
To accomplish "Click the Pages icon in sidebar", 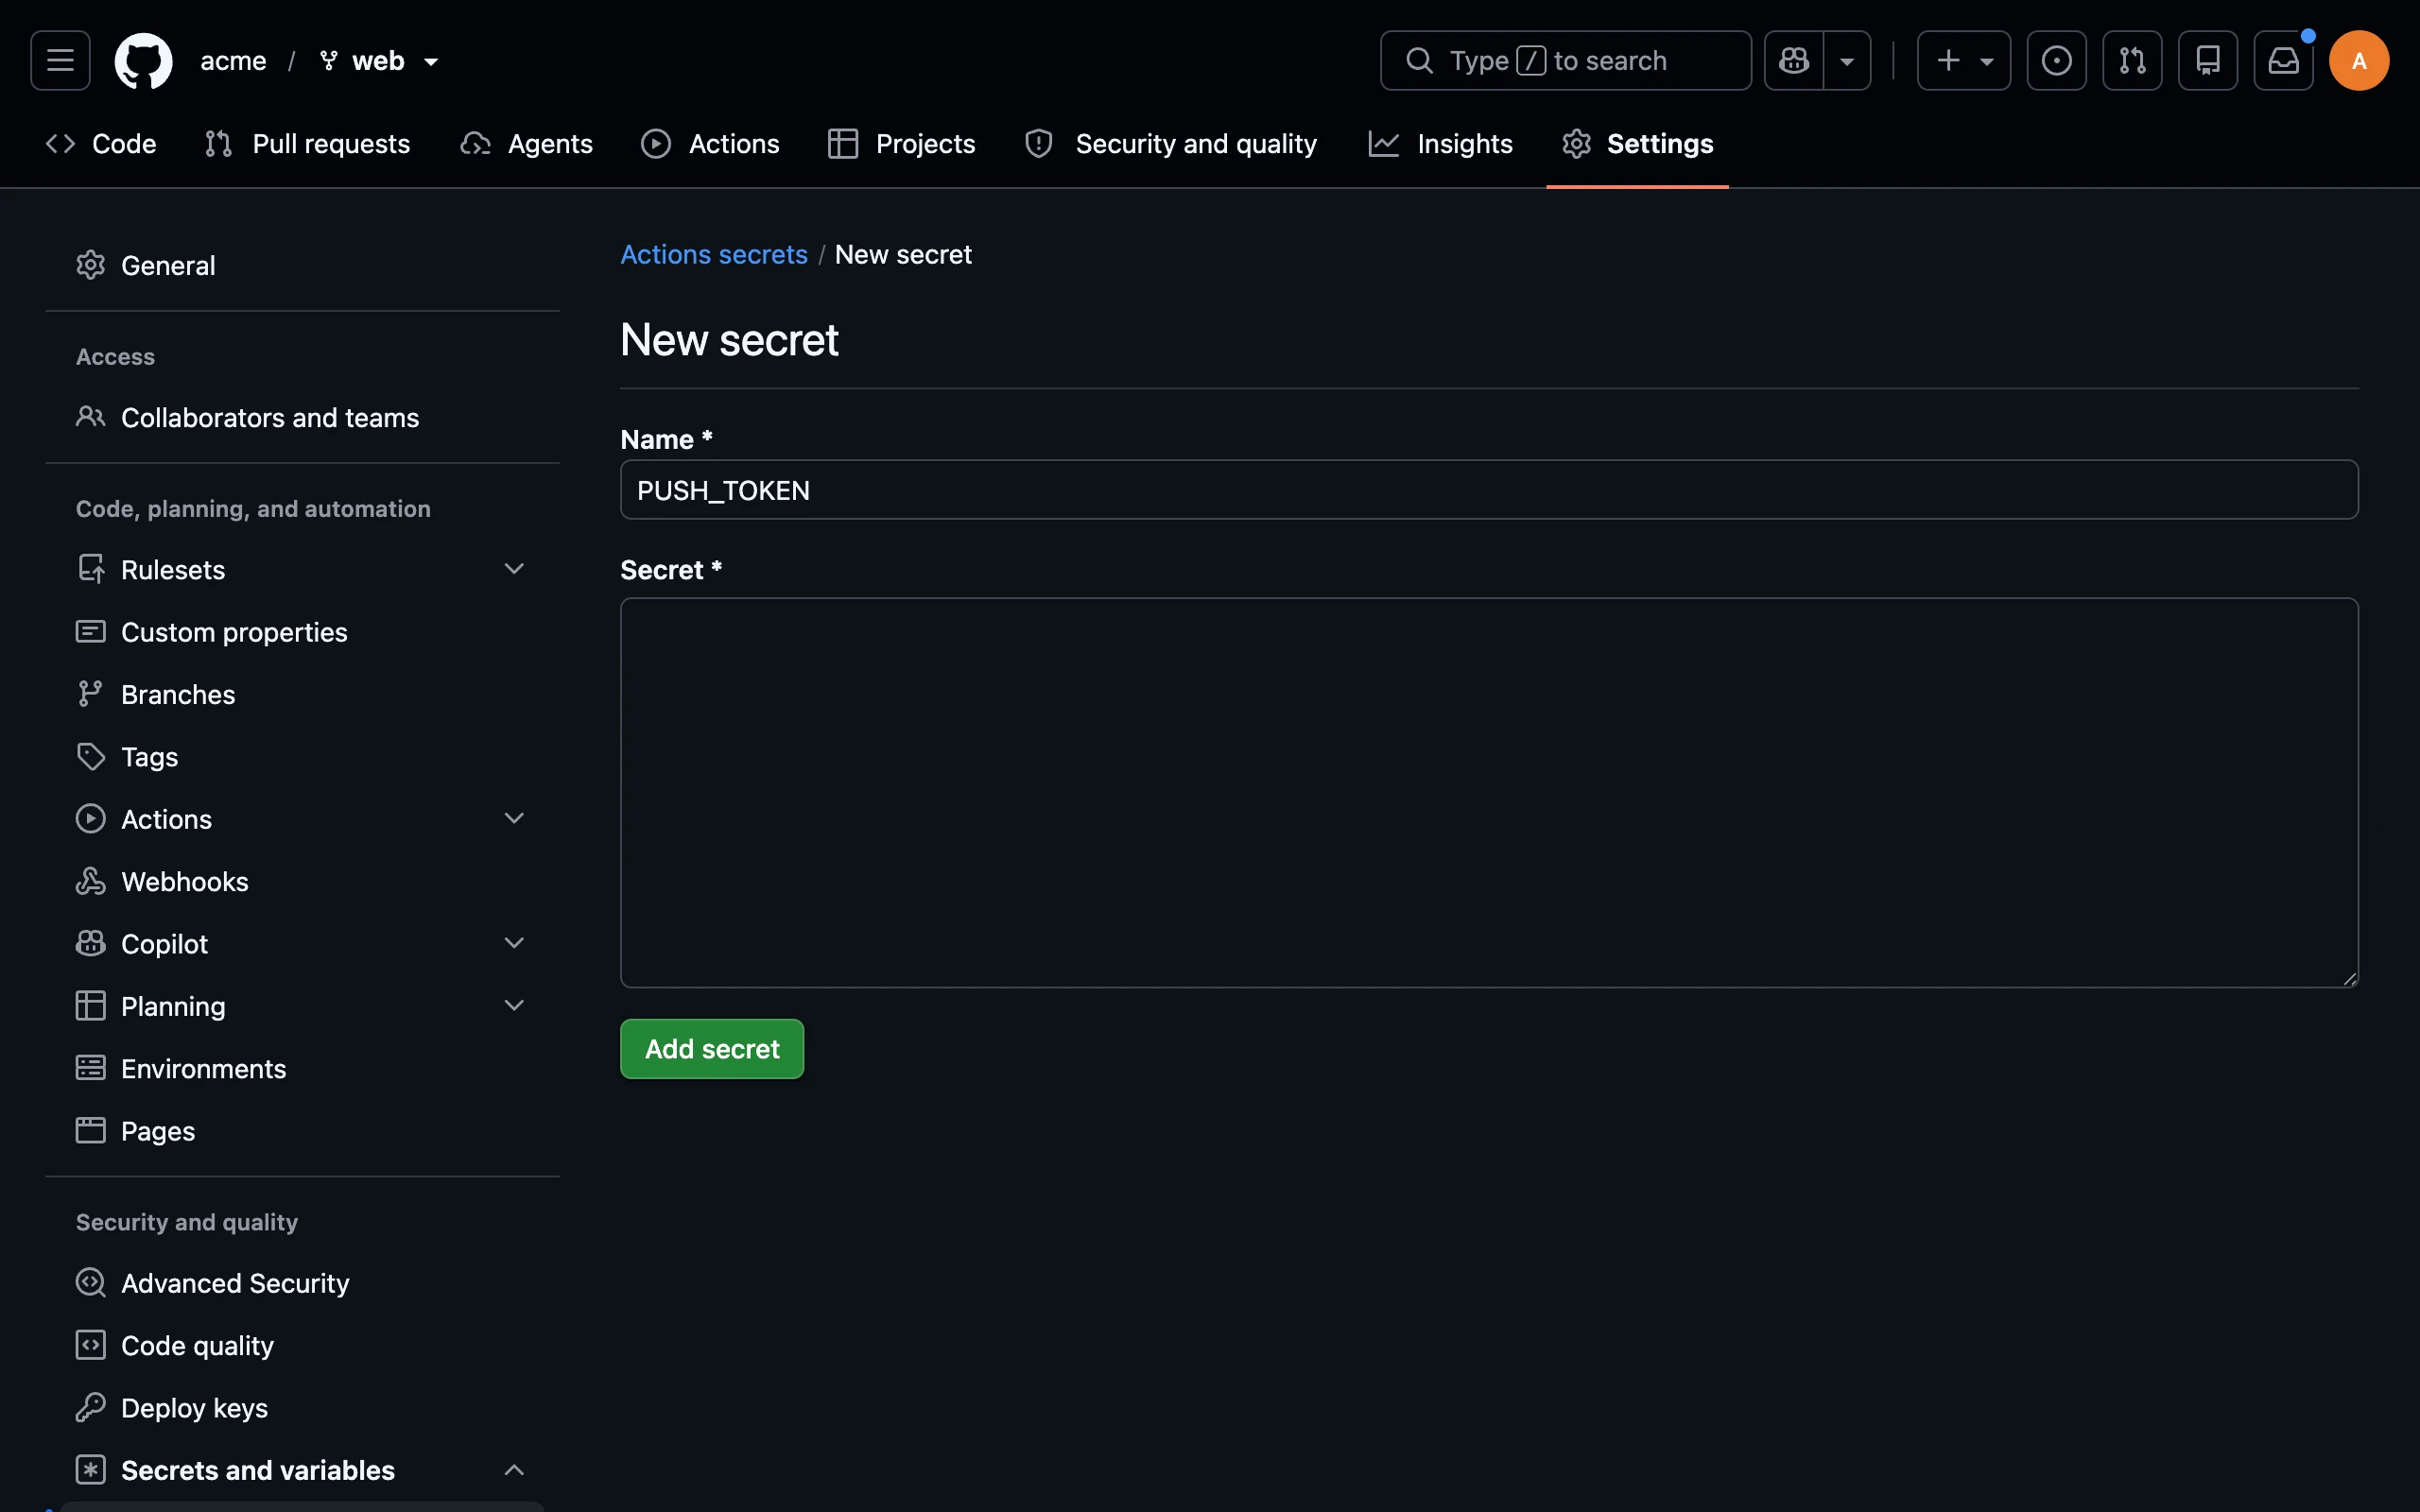I will pyautogui.click(x=91, y=1130).
